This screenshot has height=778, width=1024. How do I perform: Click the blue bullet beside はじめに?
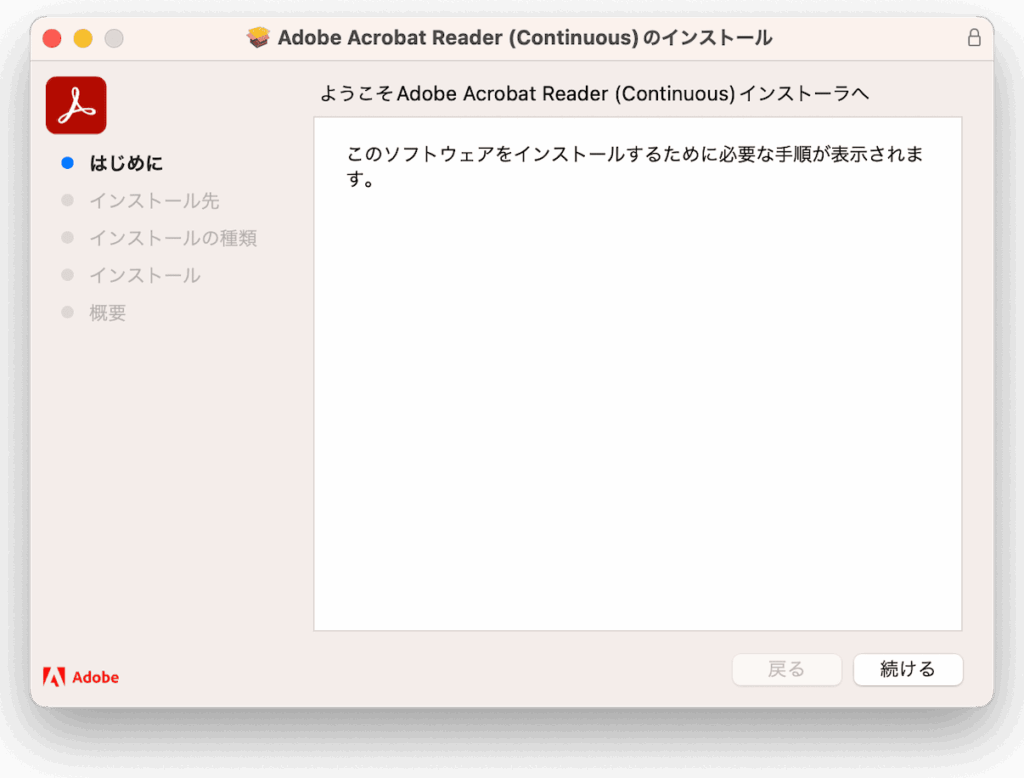[67, 162]
